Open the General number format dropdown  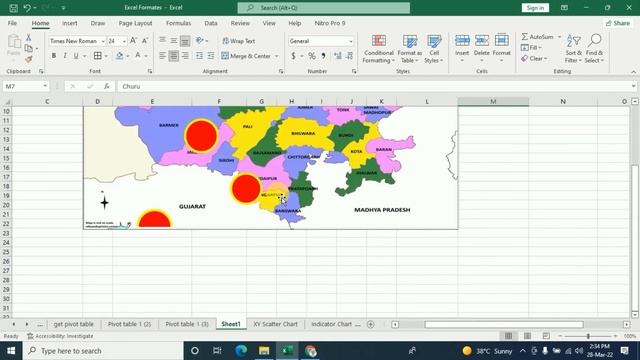(351, 41)
